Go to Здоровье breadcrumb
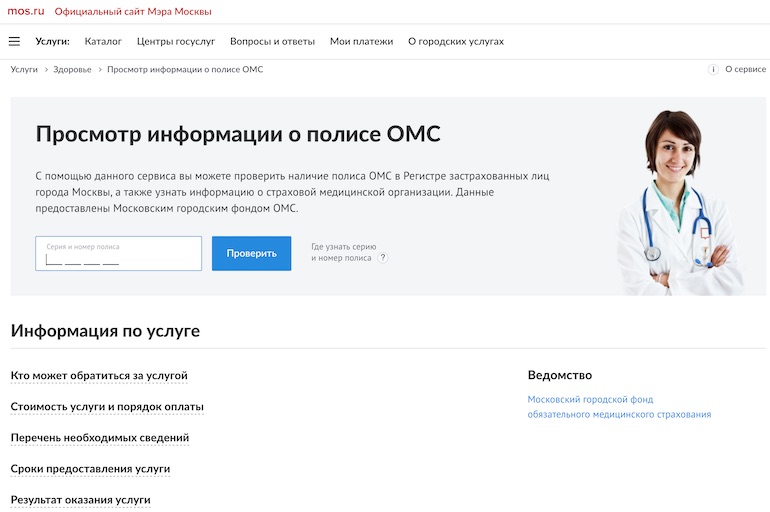 72,69
